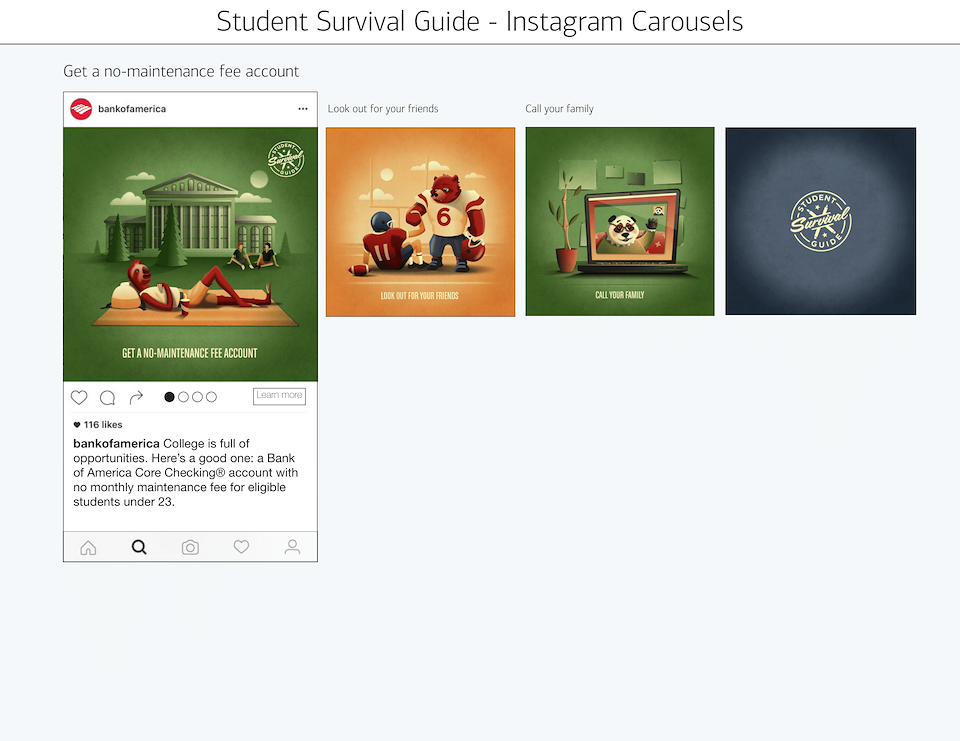Like the post with the heart icon
Viewport: 960px width, 741px height.
(x=79, y=397)
